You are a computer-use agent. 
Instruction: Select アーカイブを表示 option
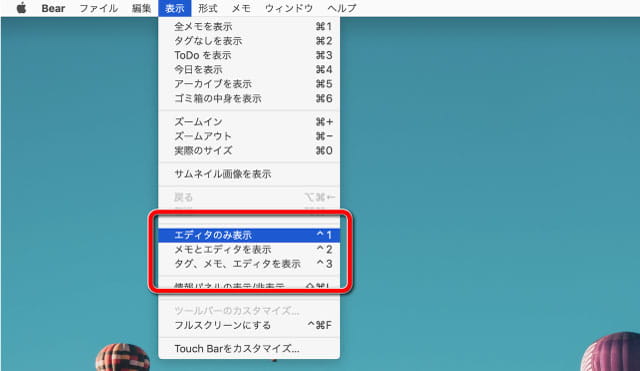pos(249,84)
